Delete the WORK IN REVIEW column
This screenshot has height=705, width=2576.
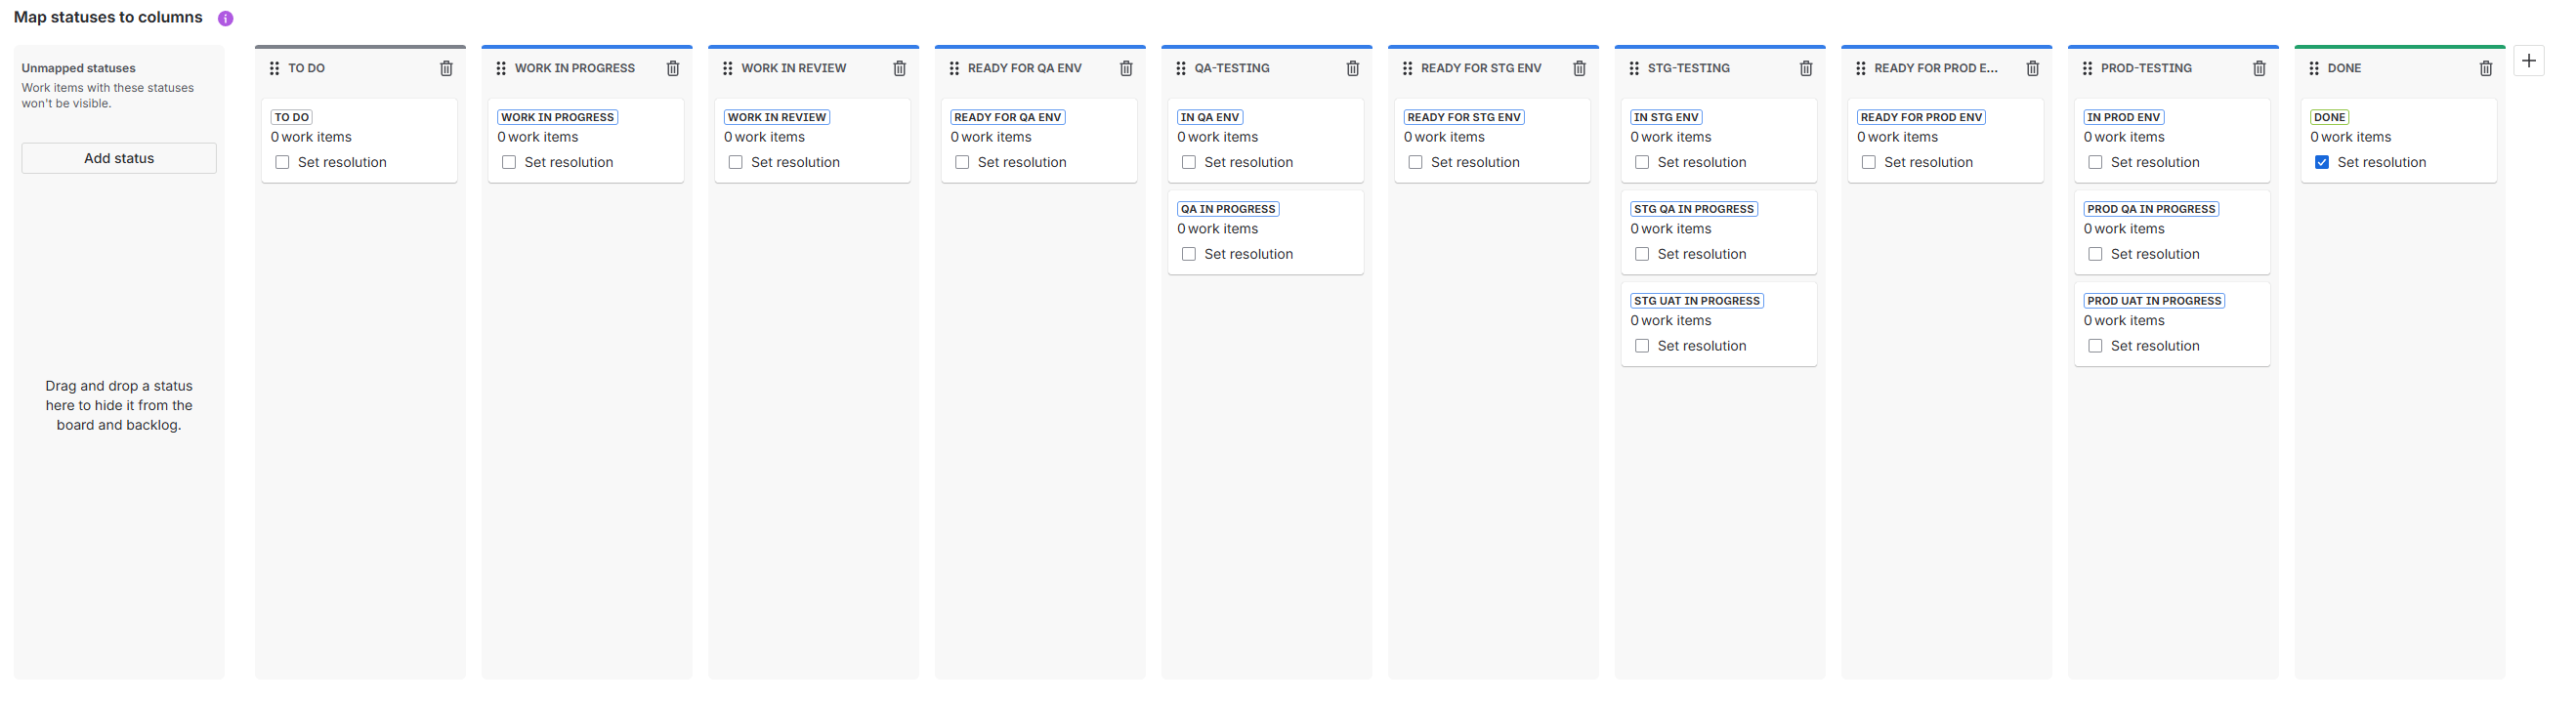pos(900,68)
